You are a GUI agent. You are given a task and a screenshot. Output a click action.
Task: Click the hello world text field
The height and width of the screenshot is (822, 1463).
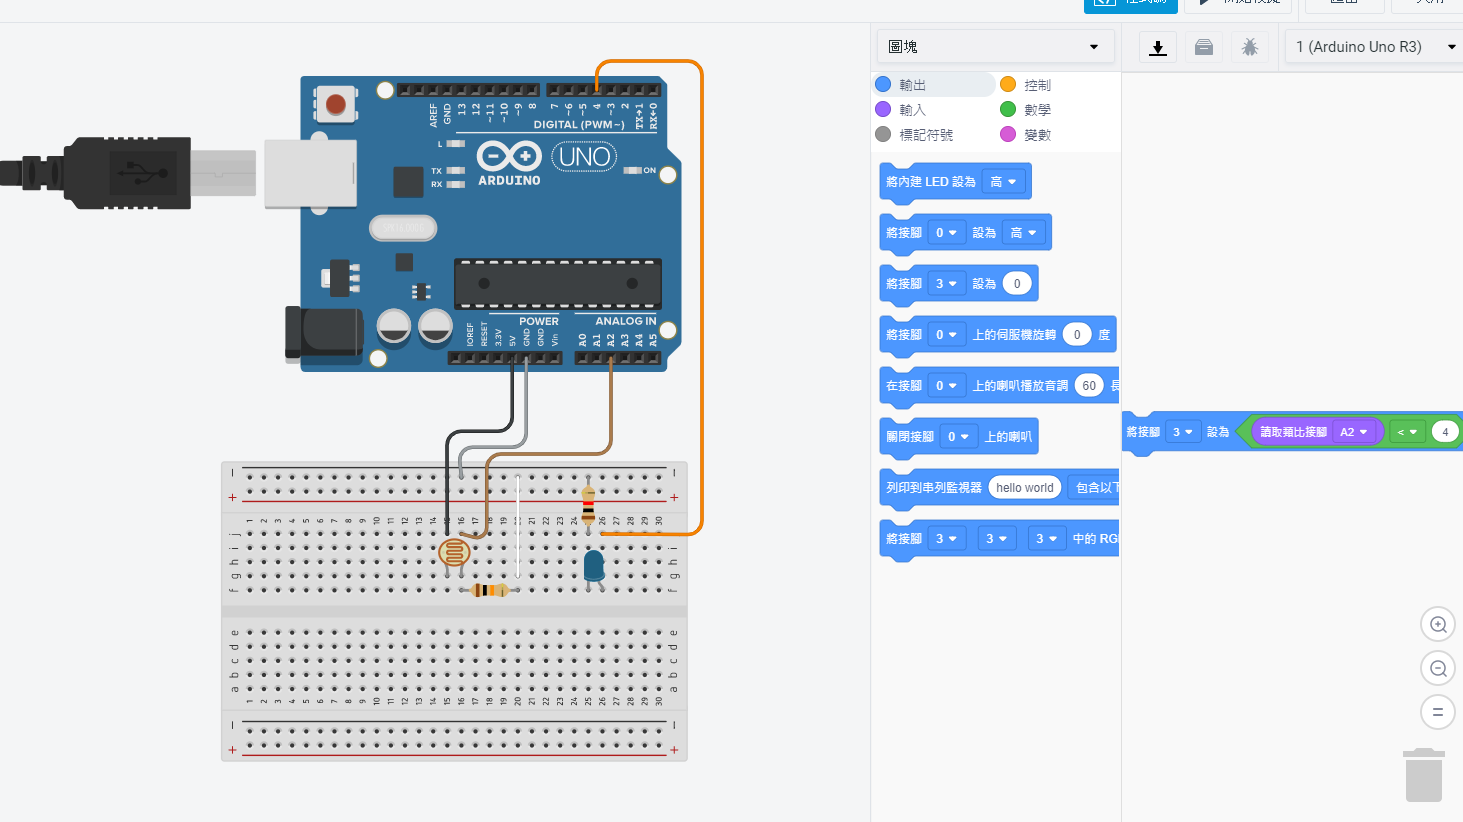(1024, 488)
